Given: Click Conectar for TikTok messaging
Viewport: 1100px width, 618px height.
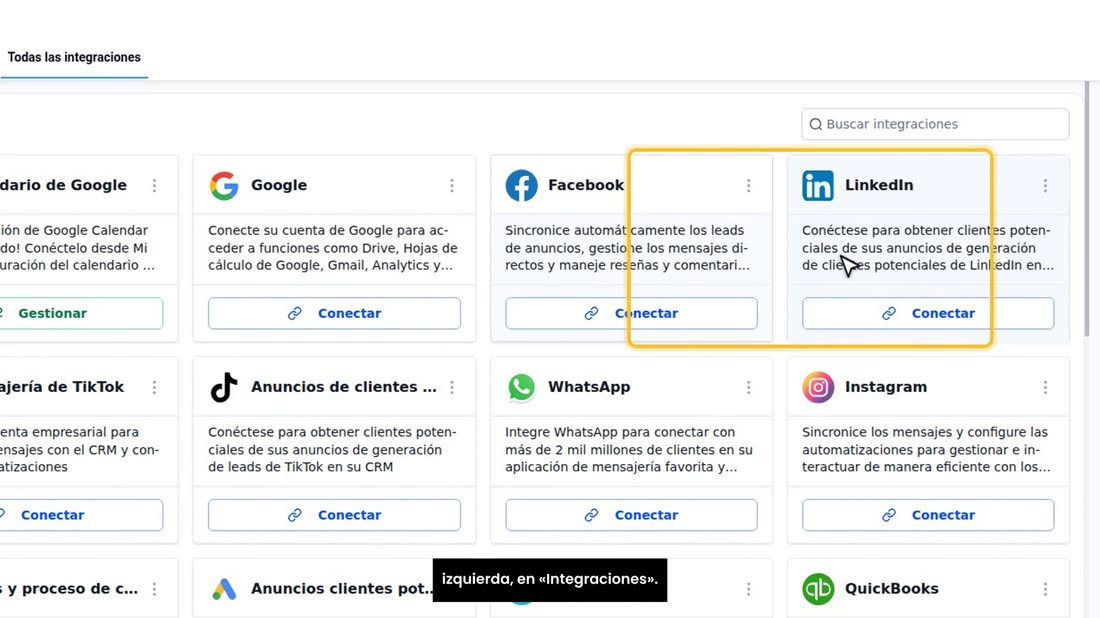Looking at the screenshot, I should click(x=81, y=515).
